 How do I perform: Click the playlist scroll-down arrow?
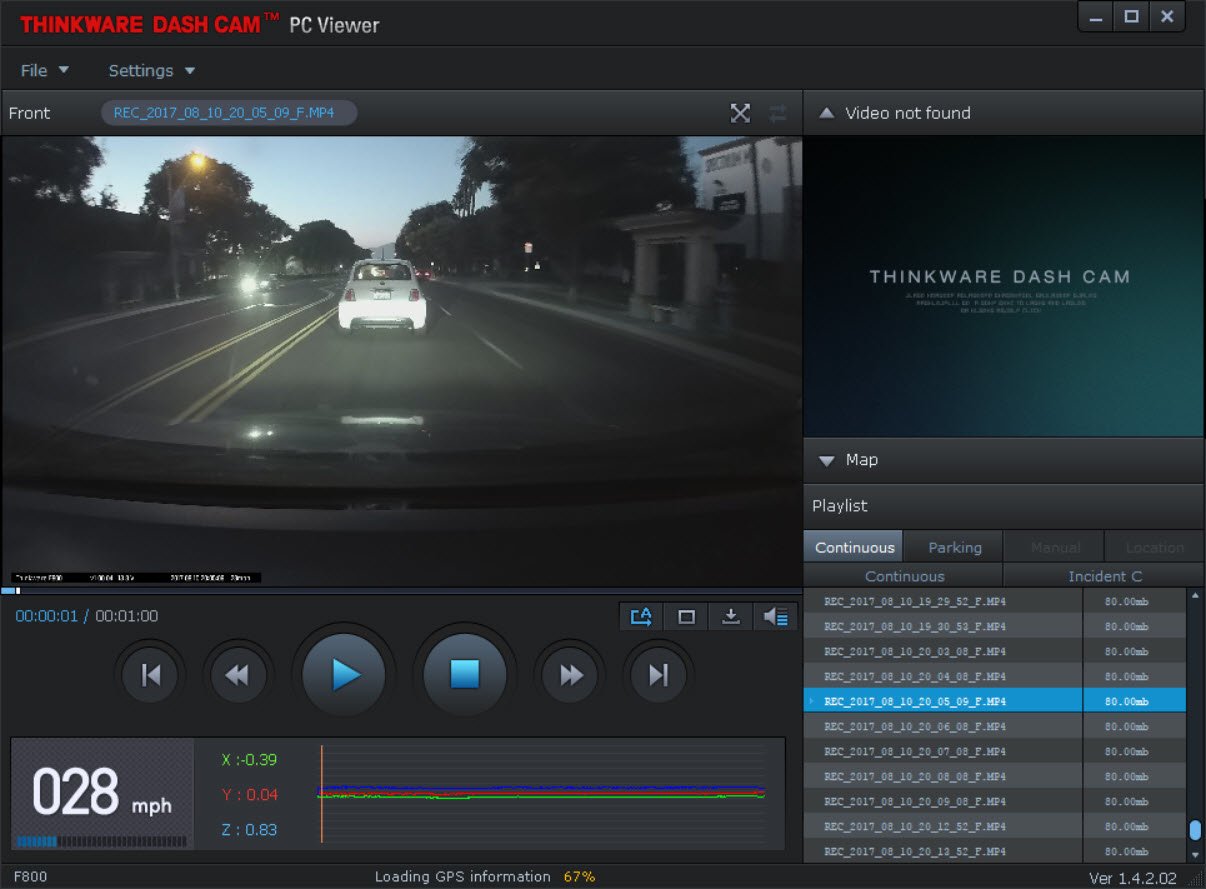pos(1195,854)
